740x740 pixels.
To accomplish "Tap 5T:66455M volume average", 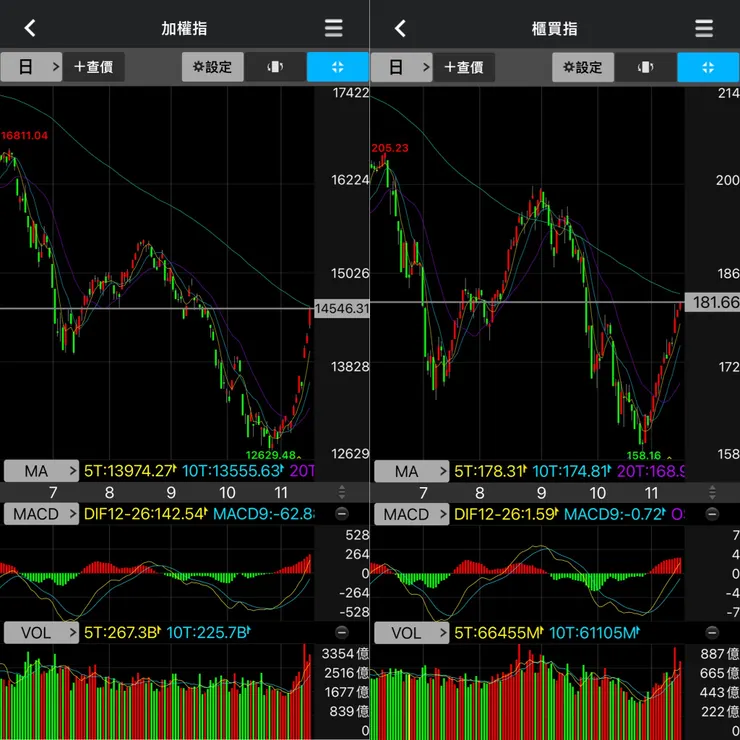I will click(x=499, y=632).
